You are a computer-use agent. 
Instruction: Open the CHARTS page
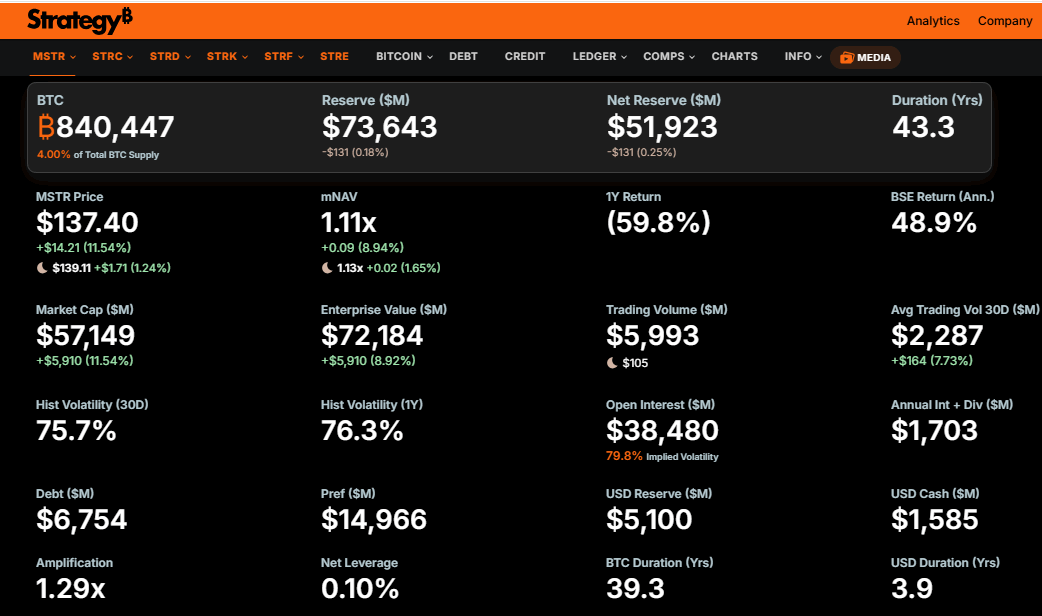coord(734,56)
